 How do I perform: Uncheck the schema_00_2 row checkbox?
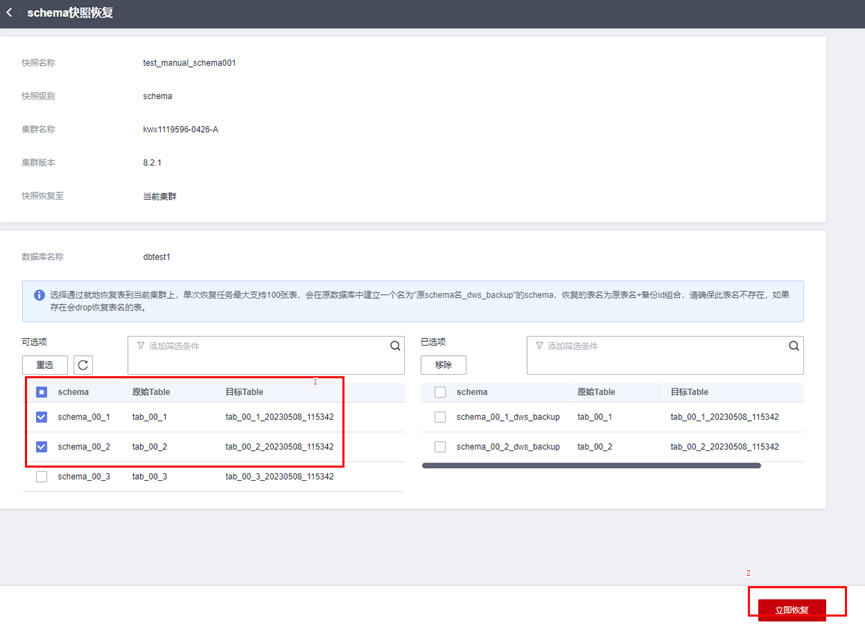[x=41, y=447]
